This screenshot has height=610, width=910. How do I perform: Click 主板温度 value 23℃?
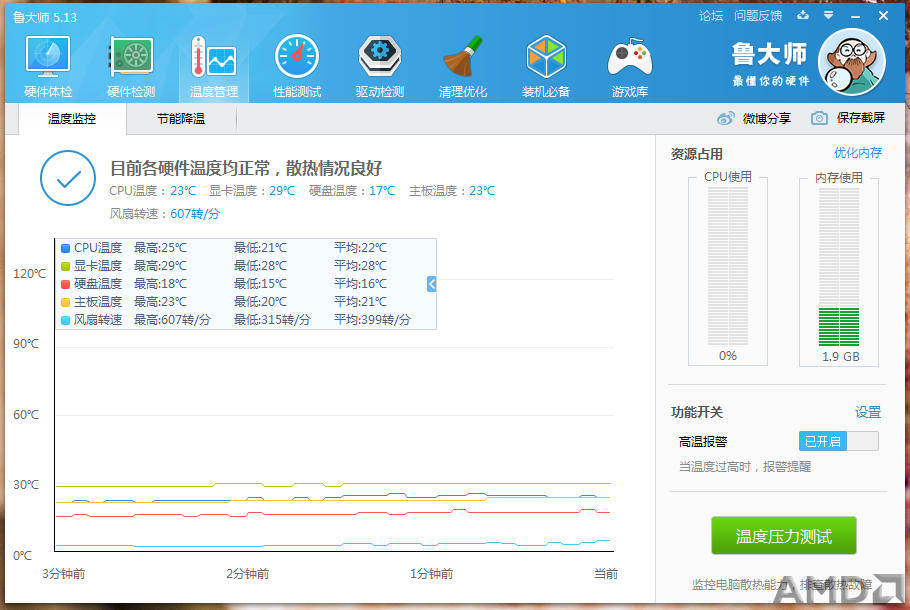coord(482,191)
